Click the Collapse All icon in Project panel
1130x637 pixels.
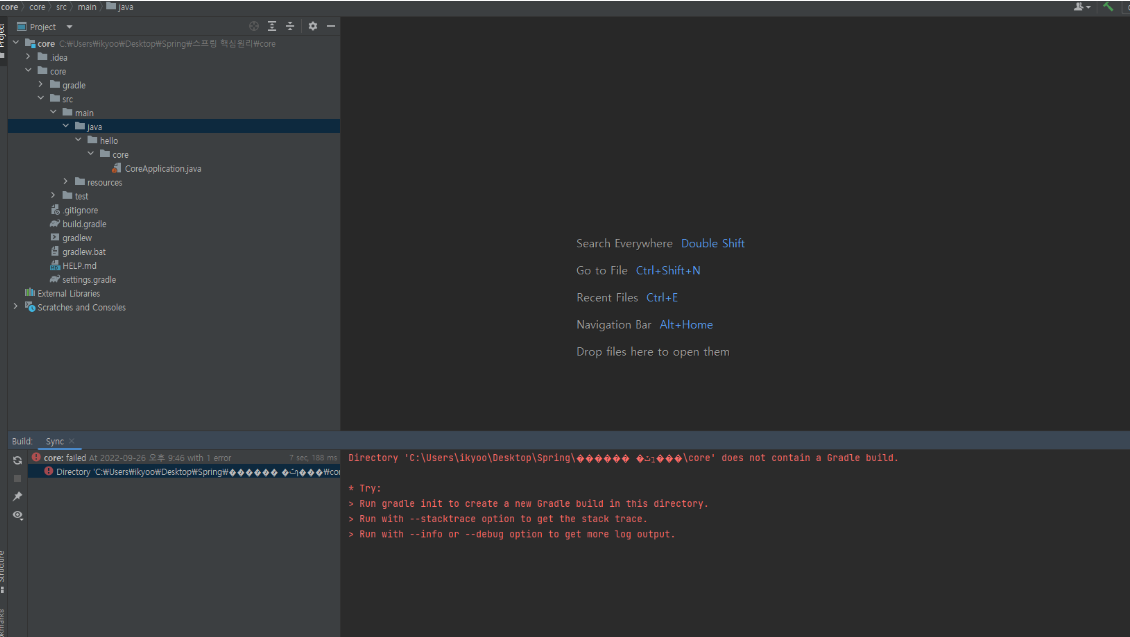290,26
